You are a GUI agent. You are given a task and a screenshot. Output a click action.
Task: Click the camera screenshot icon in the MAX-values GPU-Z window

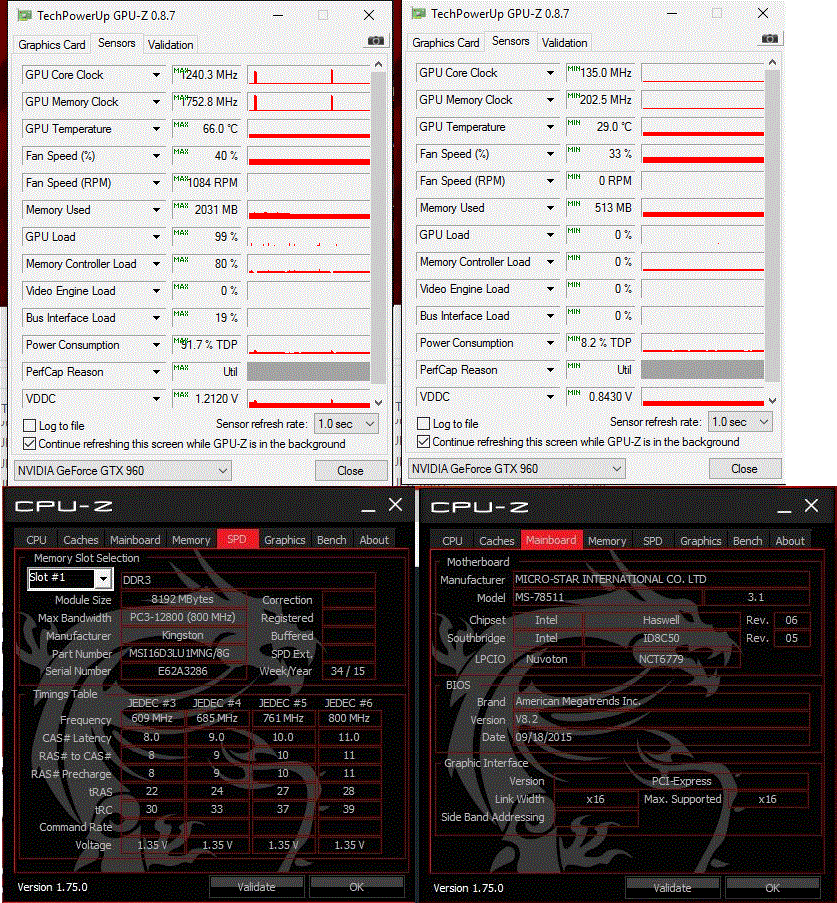[376, 40]
